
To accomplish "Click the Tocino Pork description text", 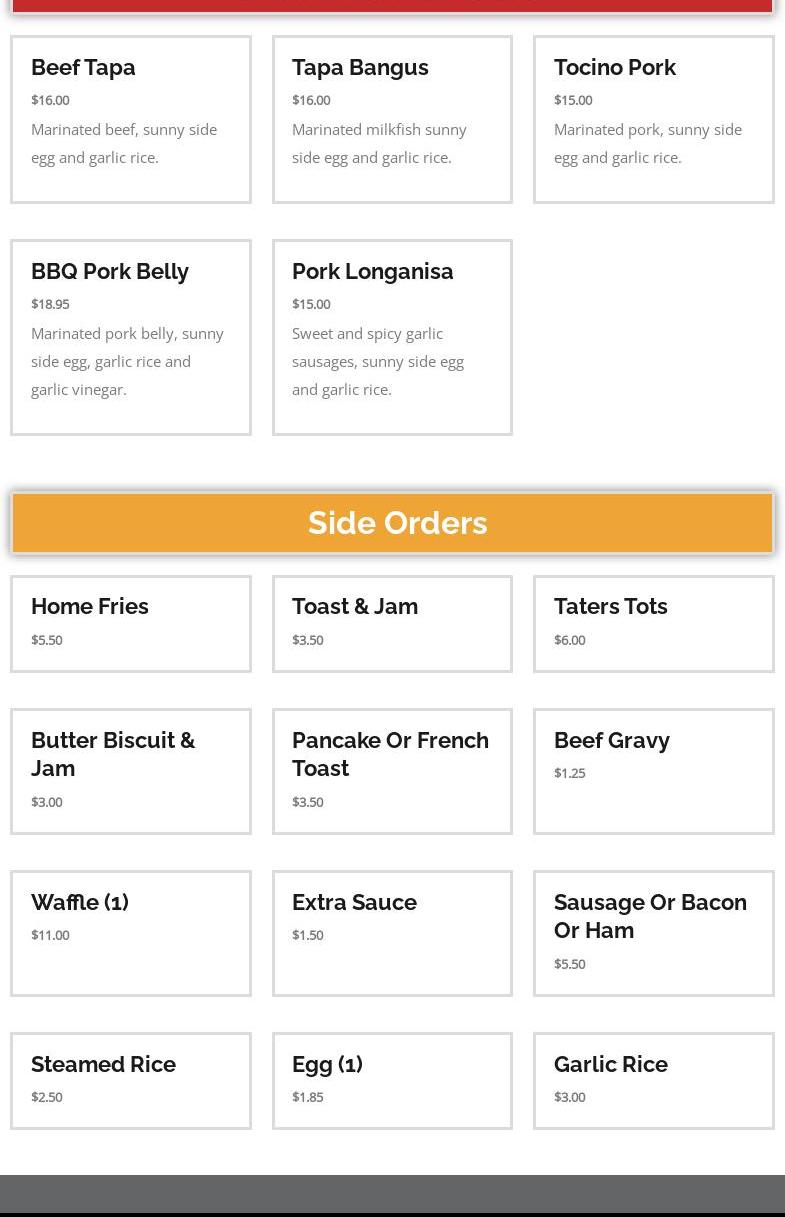I will [x=647, y=143].
